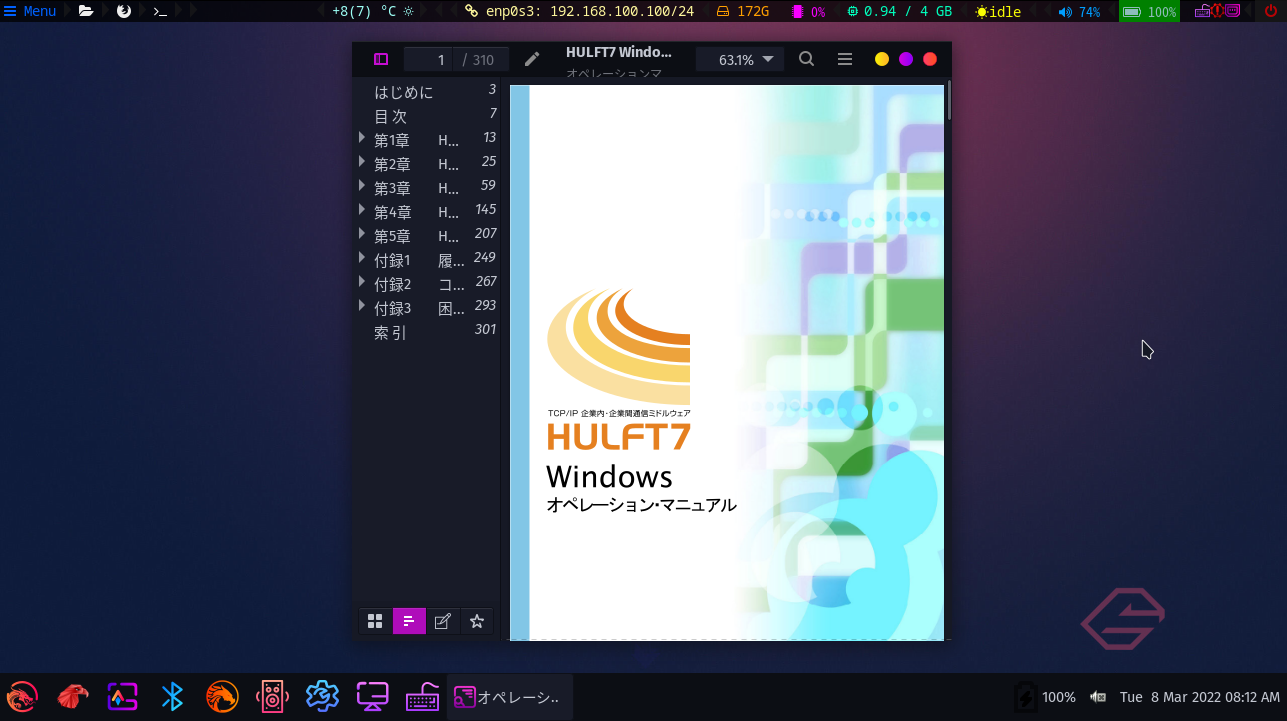Click the tray keyboard layout icon
Screen dimensions: 1287x721
1203,11
